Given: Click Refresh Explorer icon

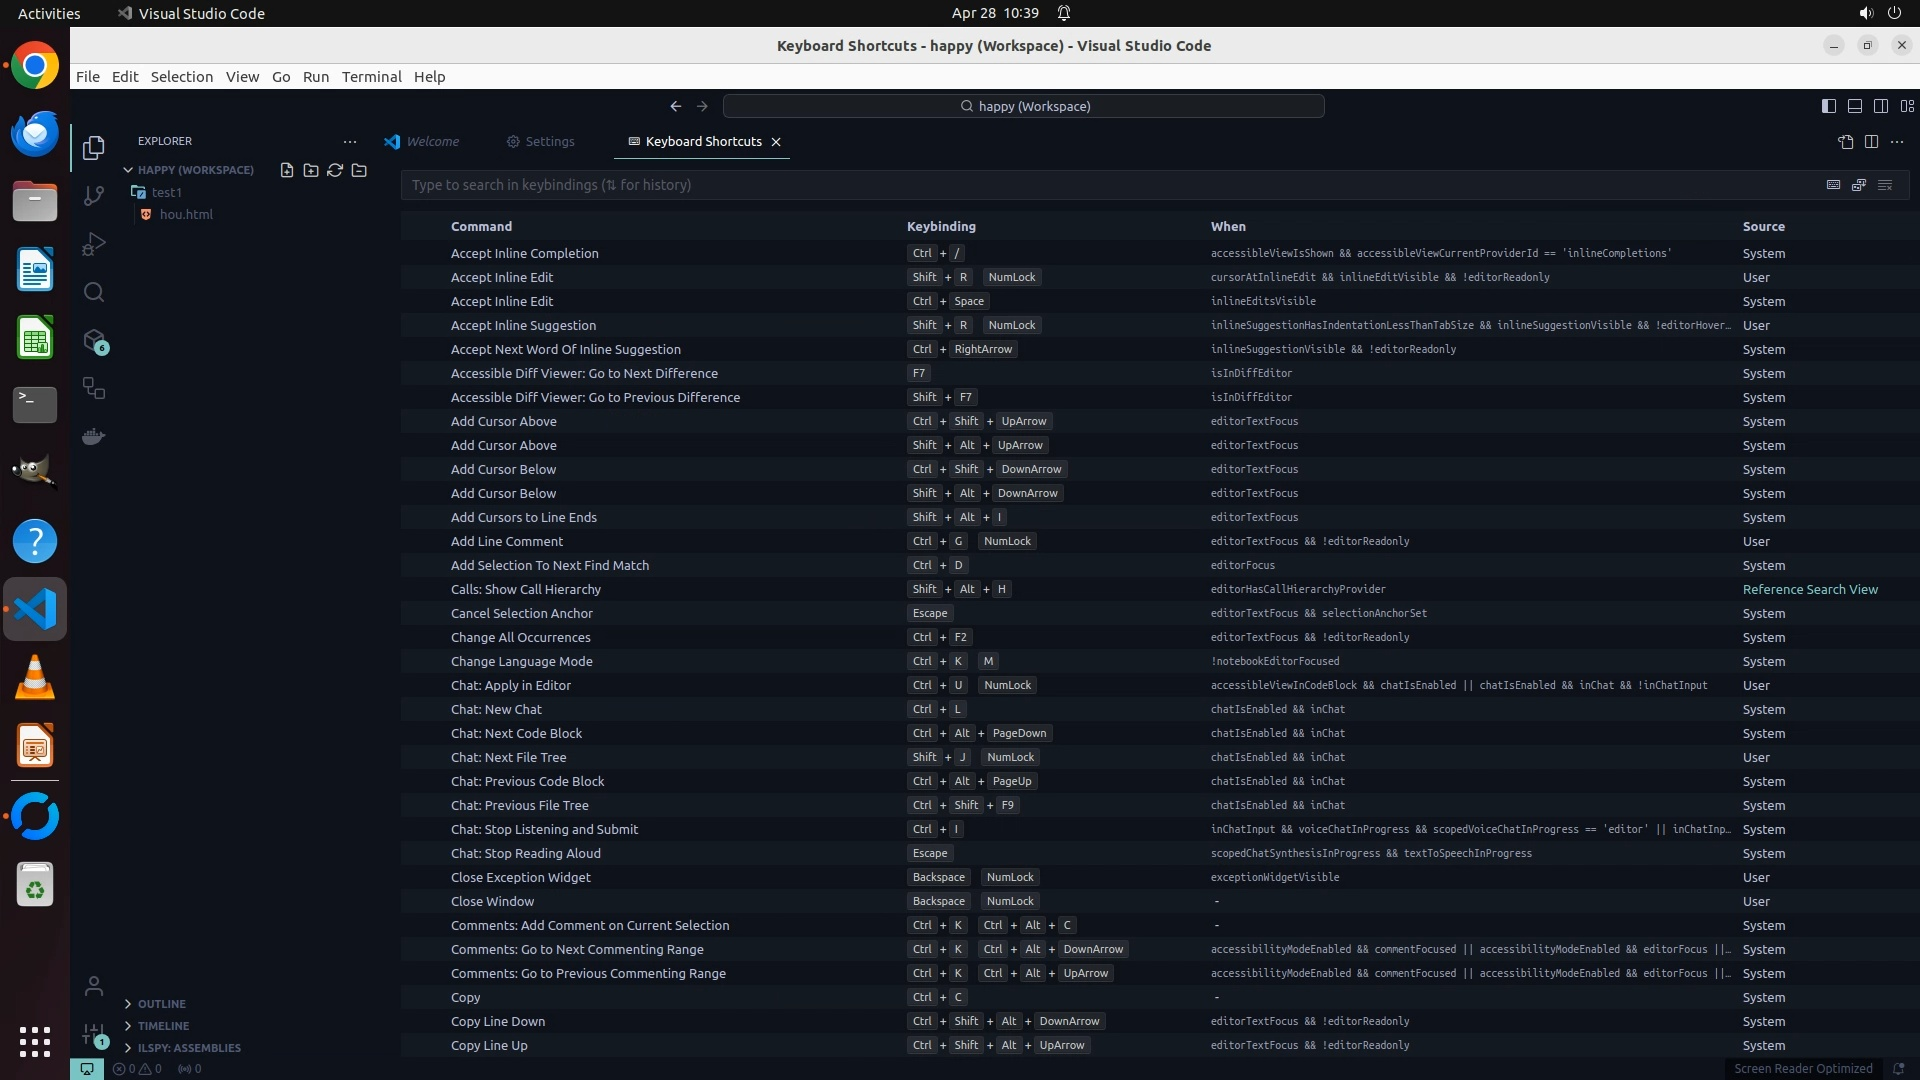Looking at the screenshot, I should (x=335, y=170).
